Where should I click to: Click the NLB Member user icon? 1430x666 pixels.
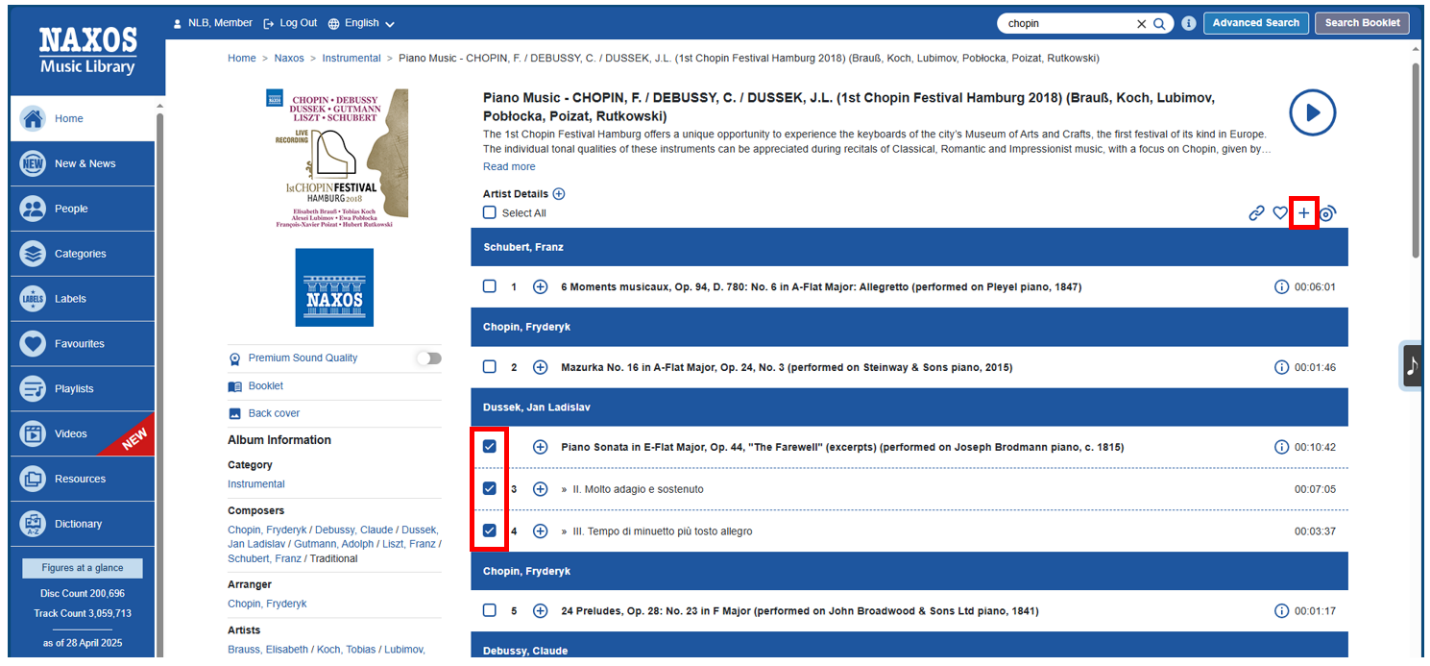click(177, 23)
